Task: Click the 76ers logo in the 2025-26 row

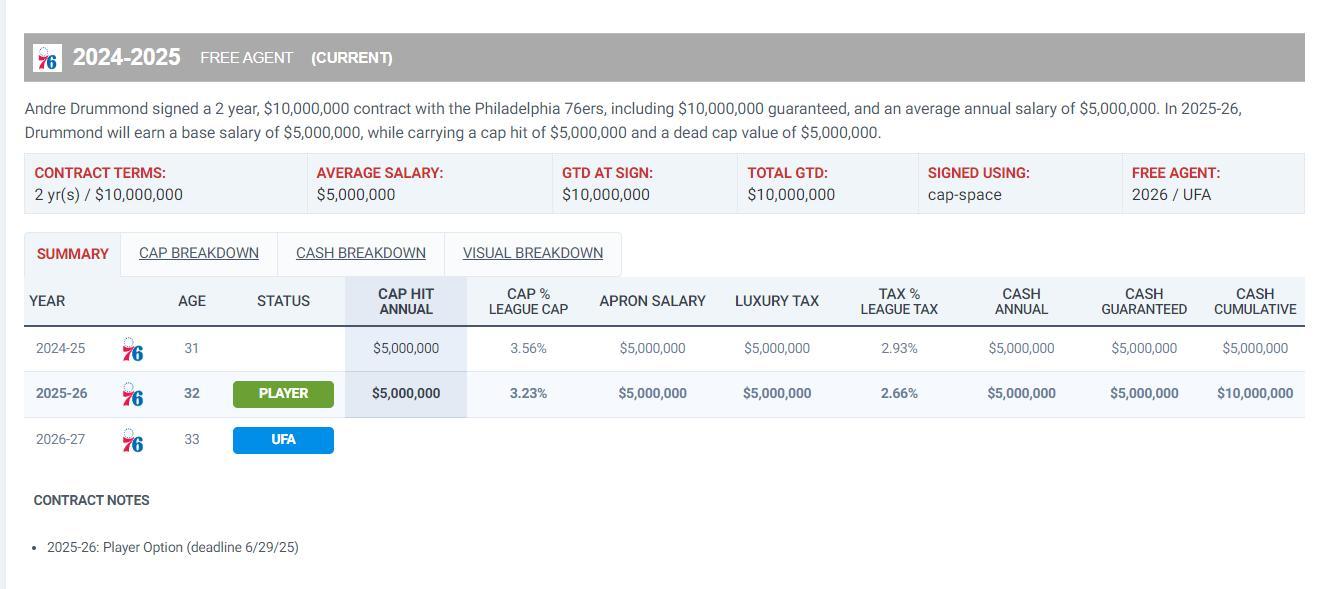Action: [x=132, y=395]
